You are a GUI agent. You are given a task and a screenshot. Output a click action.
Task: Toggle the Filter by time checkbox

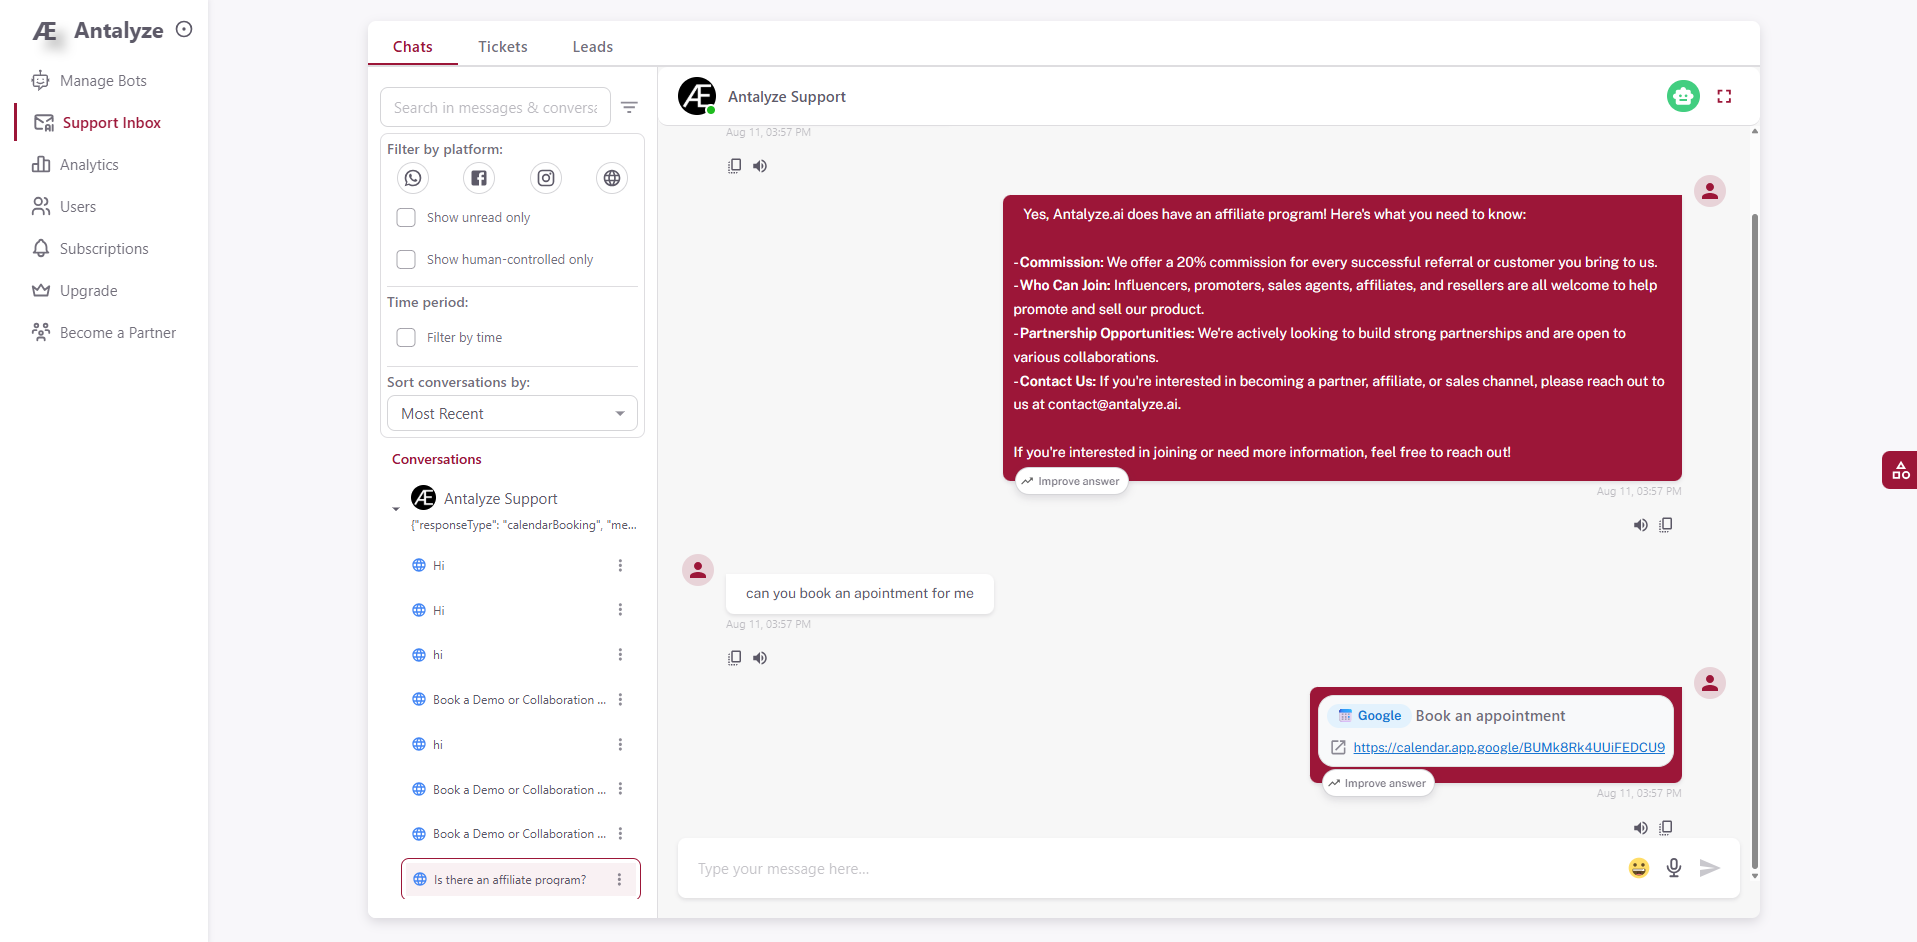pos(406,338)
